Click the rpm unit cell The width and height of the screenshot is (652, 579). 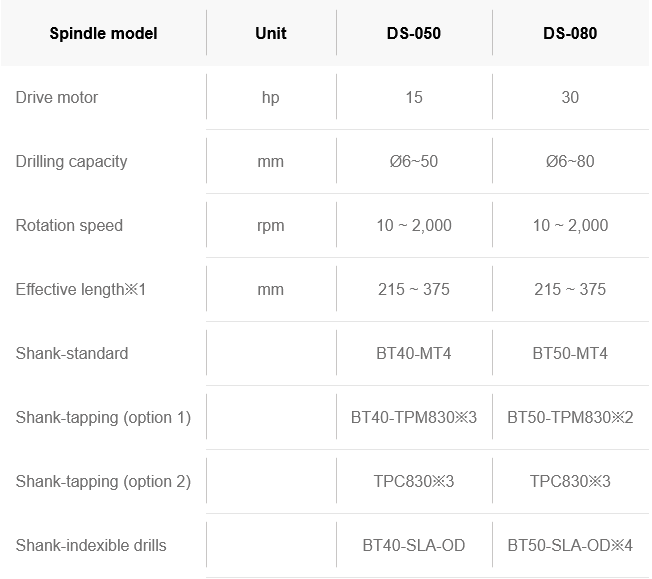coord(271,226)
